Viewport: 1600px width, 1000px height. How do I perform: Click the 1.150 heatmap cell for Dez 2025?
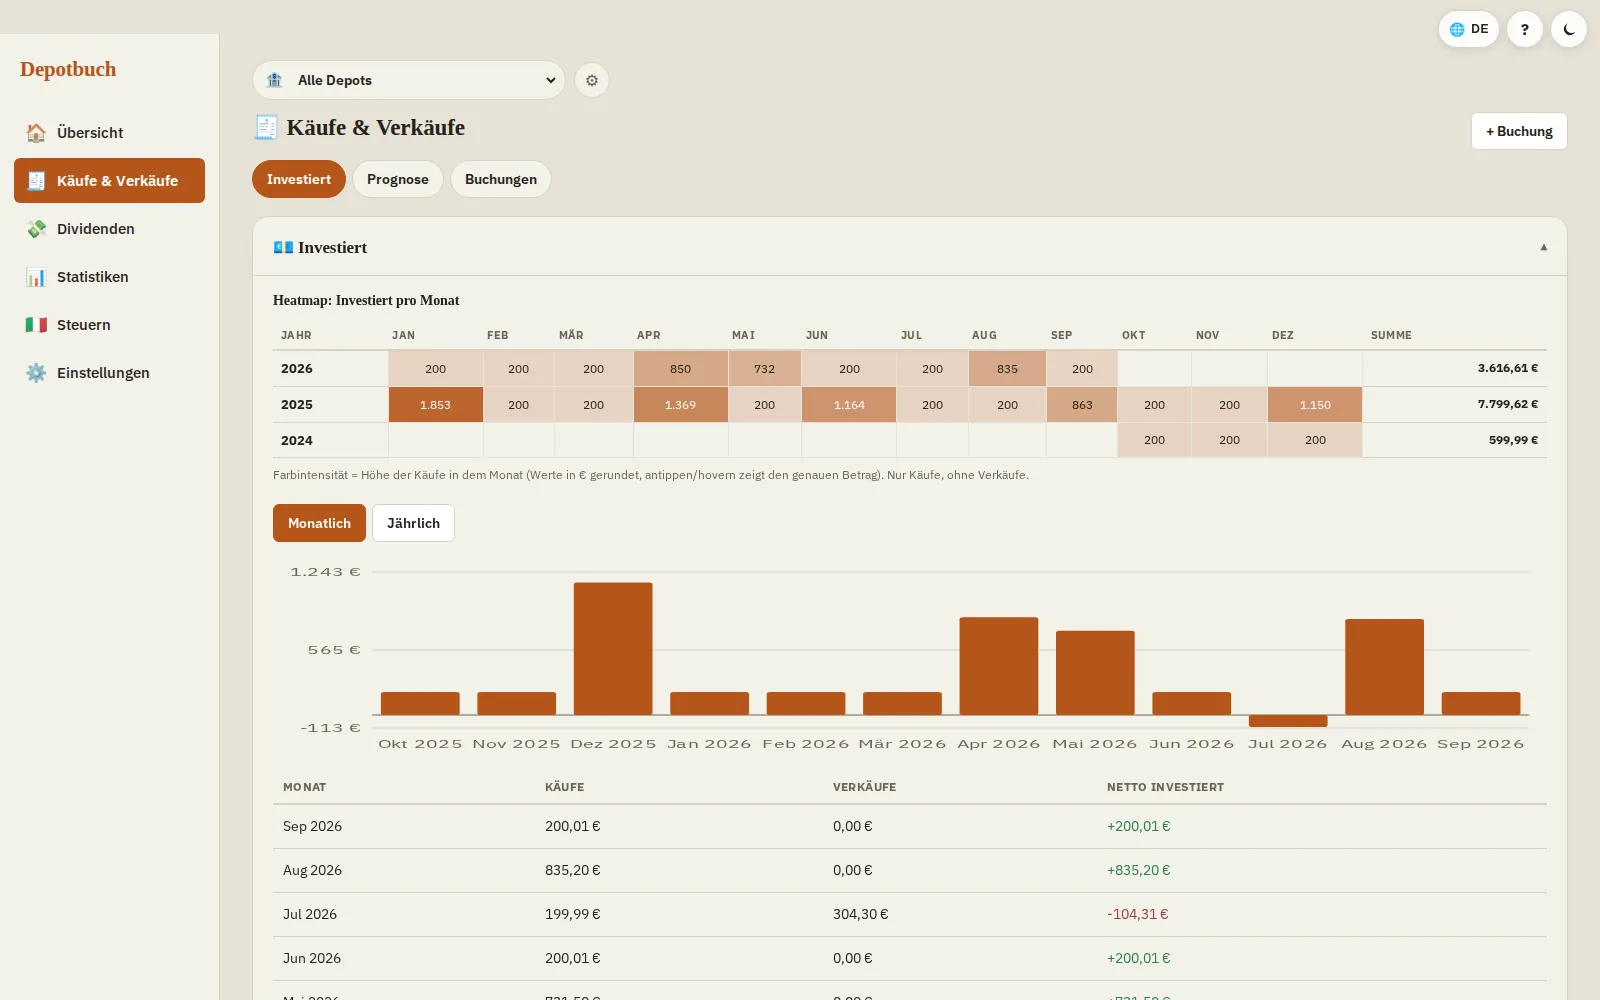[1315, 405]
